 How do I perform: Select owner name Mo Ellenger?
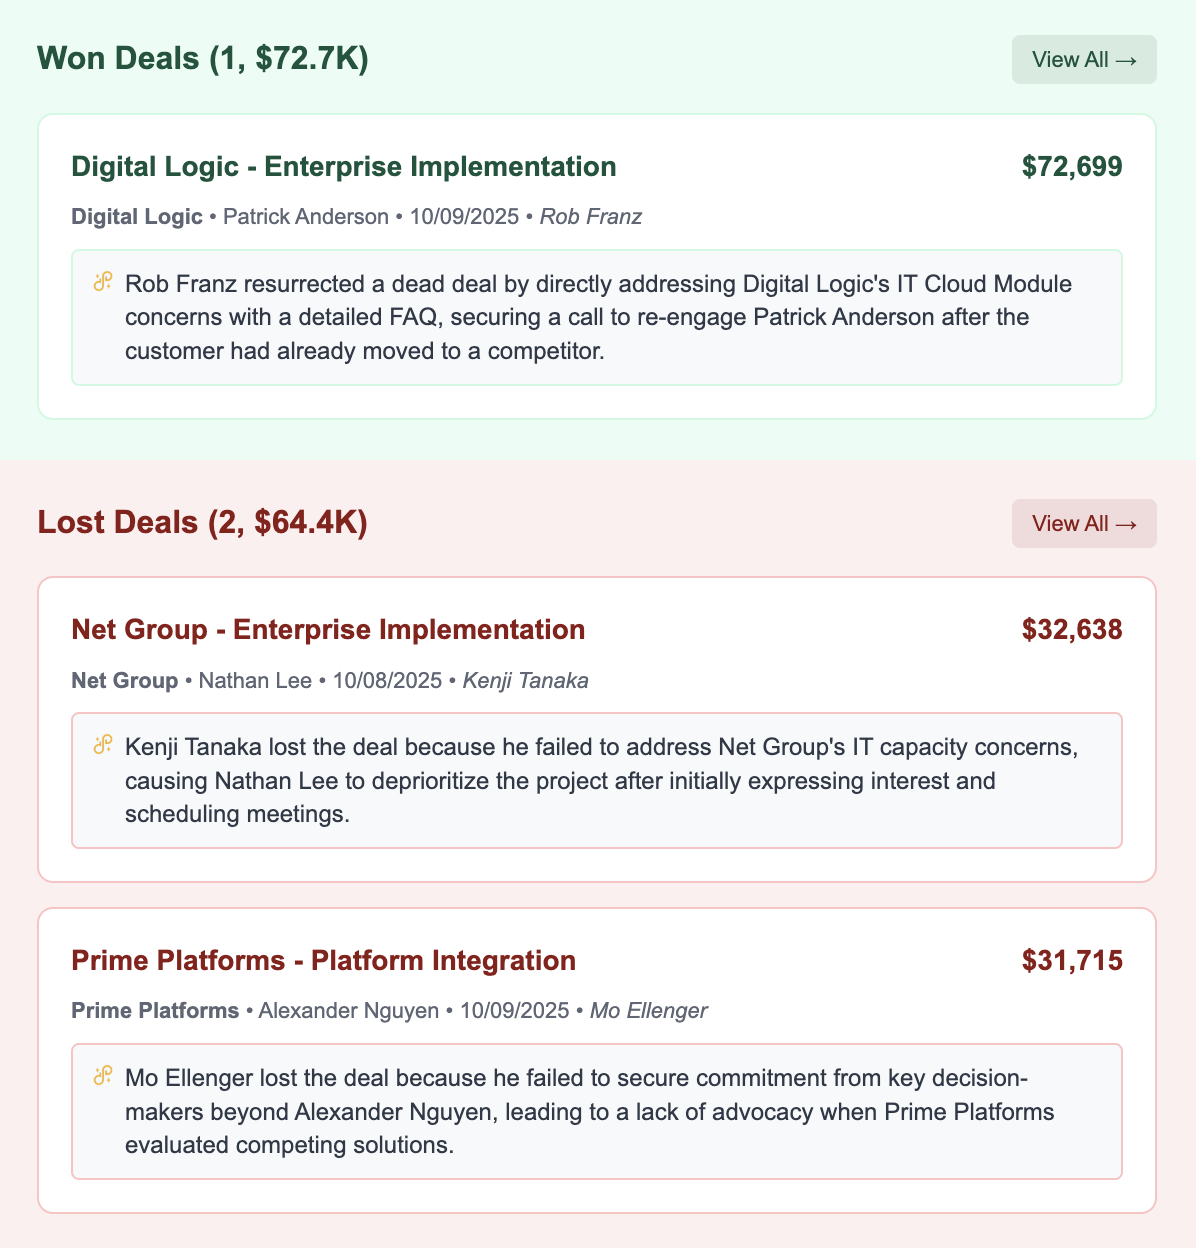pyautogui.click(x=649, y=1011)
